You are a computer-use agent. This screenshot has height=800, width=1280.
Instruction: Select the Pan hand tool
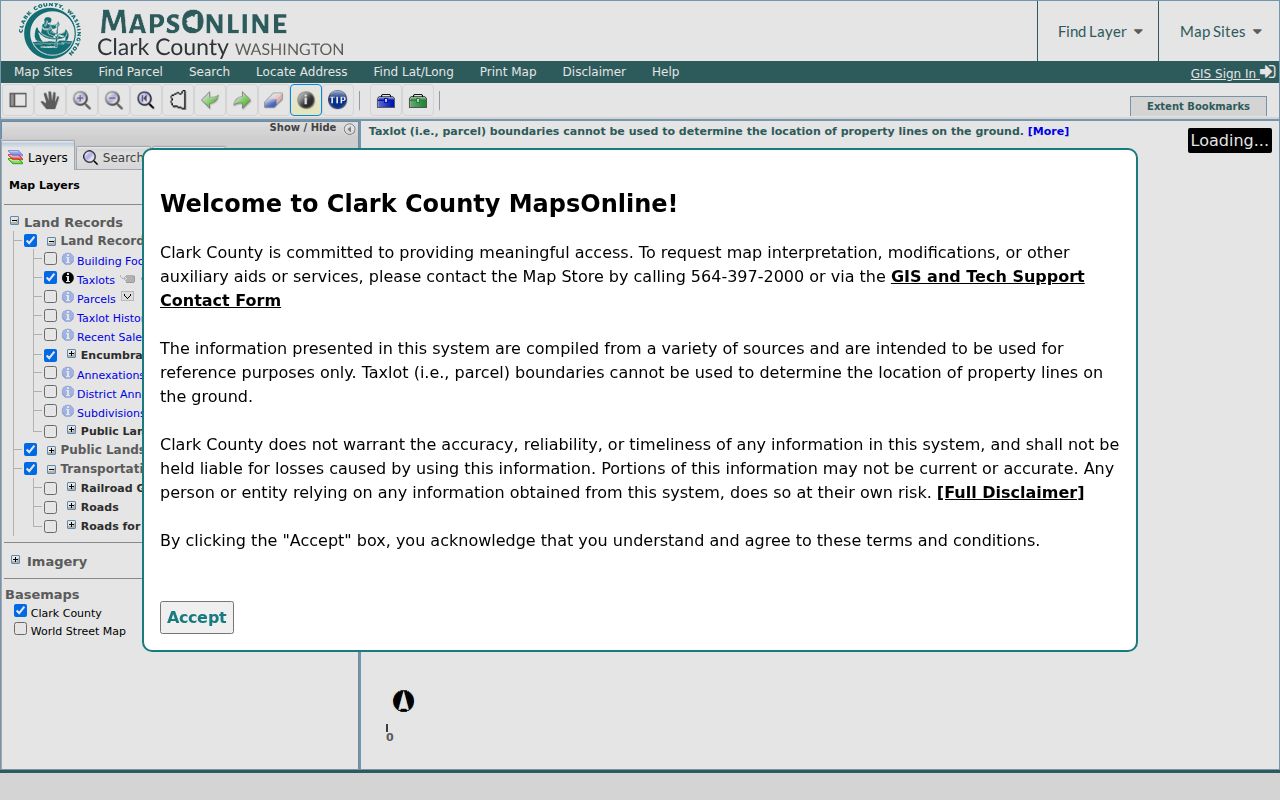tap(50, 100)
